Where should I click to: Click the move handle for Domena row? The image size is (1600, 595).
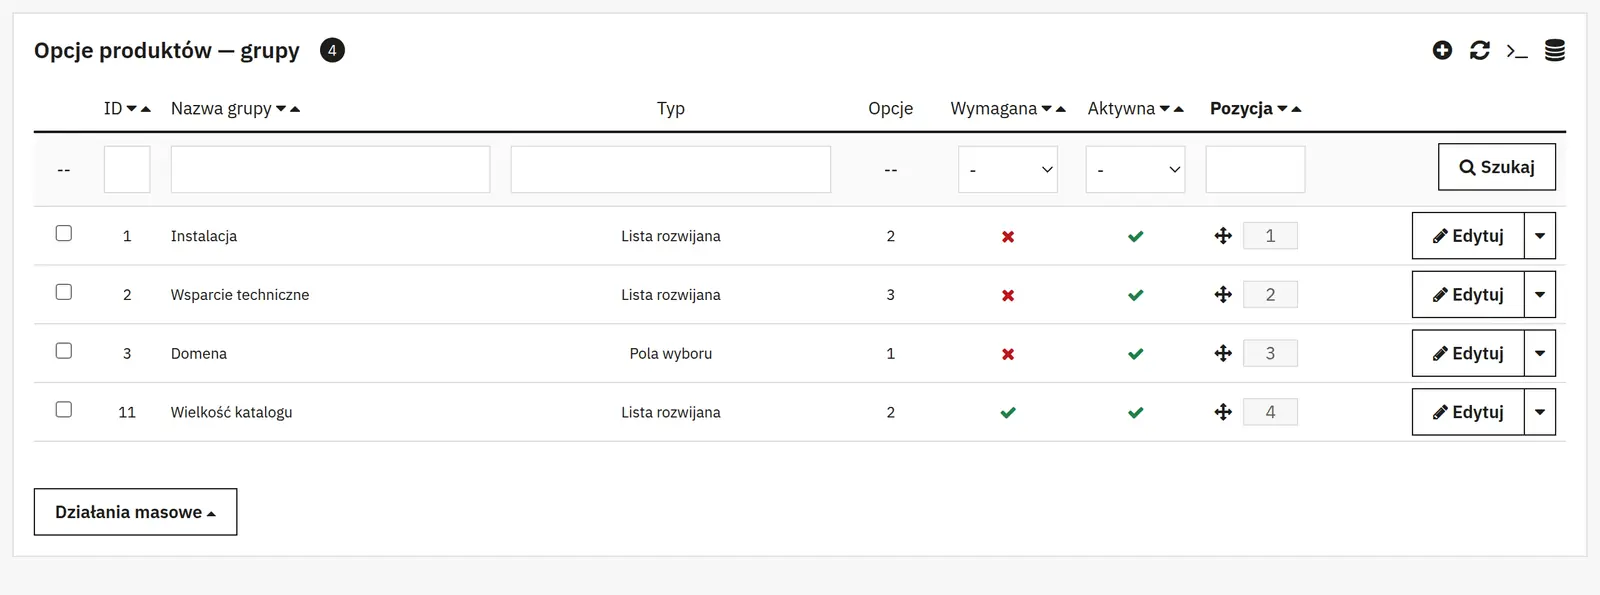pos(1223,353)
